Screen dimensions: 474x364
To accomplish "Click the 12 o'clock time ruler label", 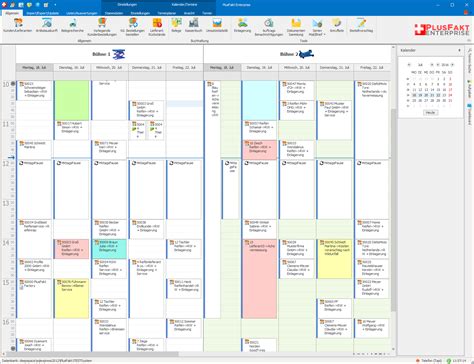I will 6,164.
